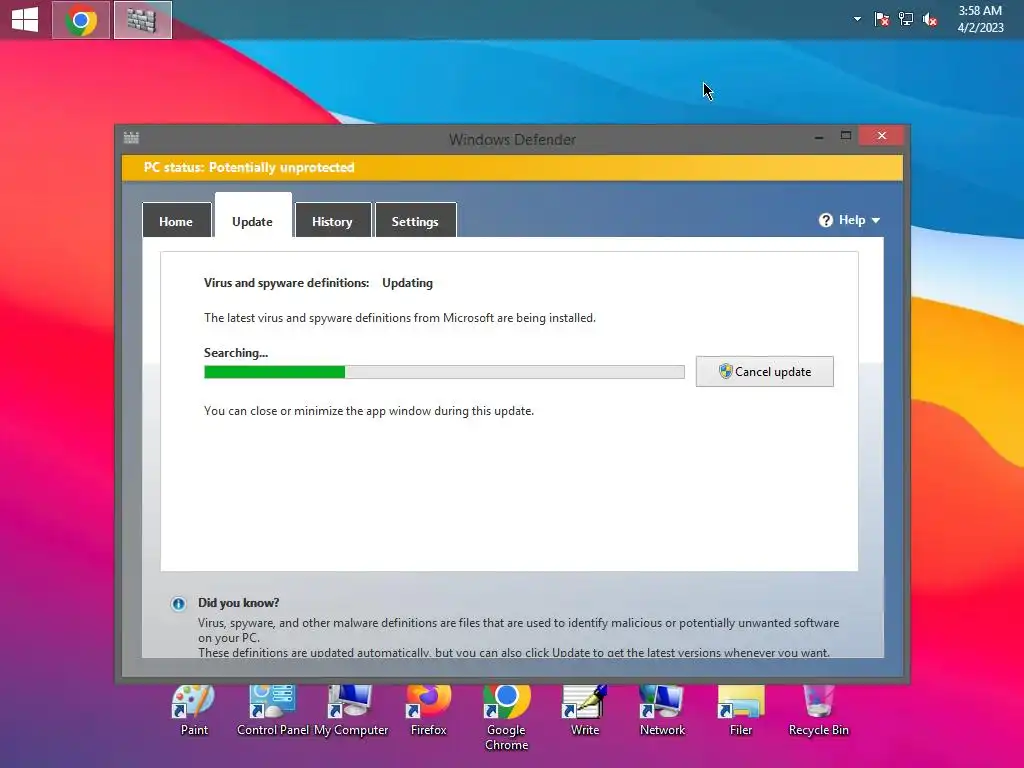Screen dimensions: 1024x768
Task: Select the Update tab
Action: point(253,216)
